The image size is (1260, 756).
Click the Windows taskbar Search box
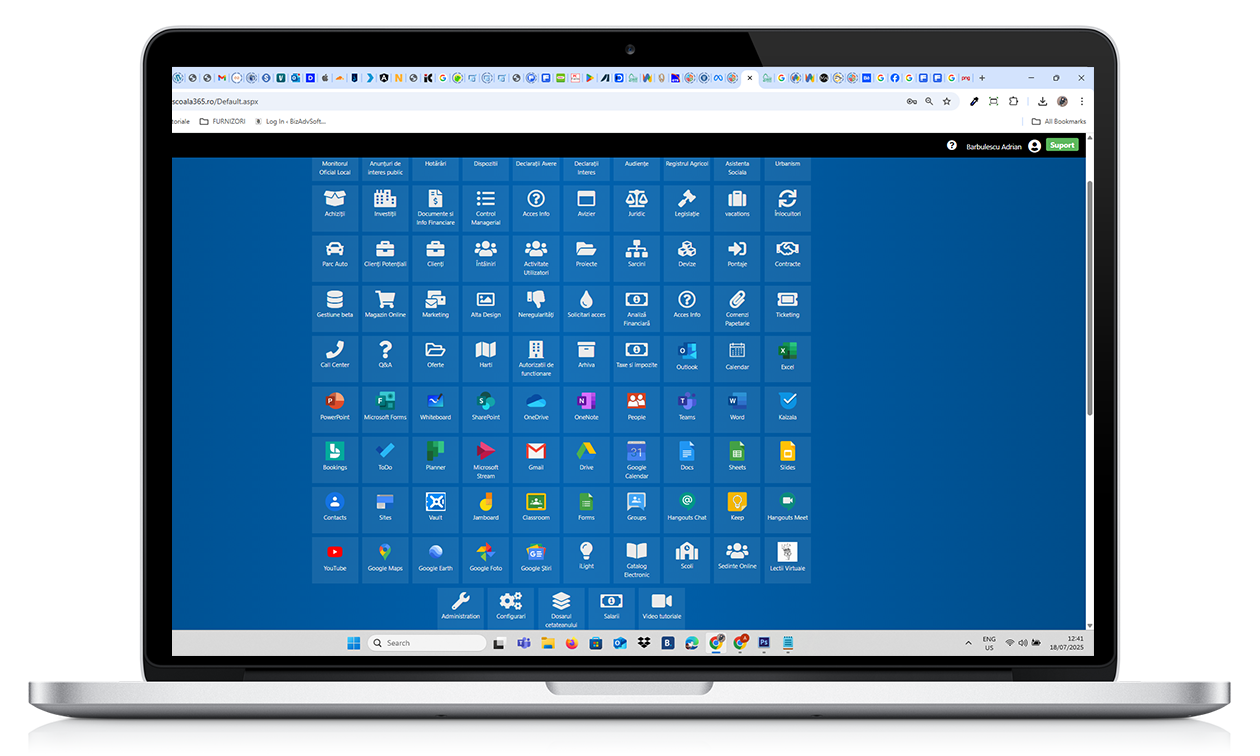[427, 643]
